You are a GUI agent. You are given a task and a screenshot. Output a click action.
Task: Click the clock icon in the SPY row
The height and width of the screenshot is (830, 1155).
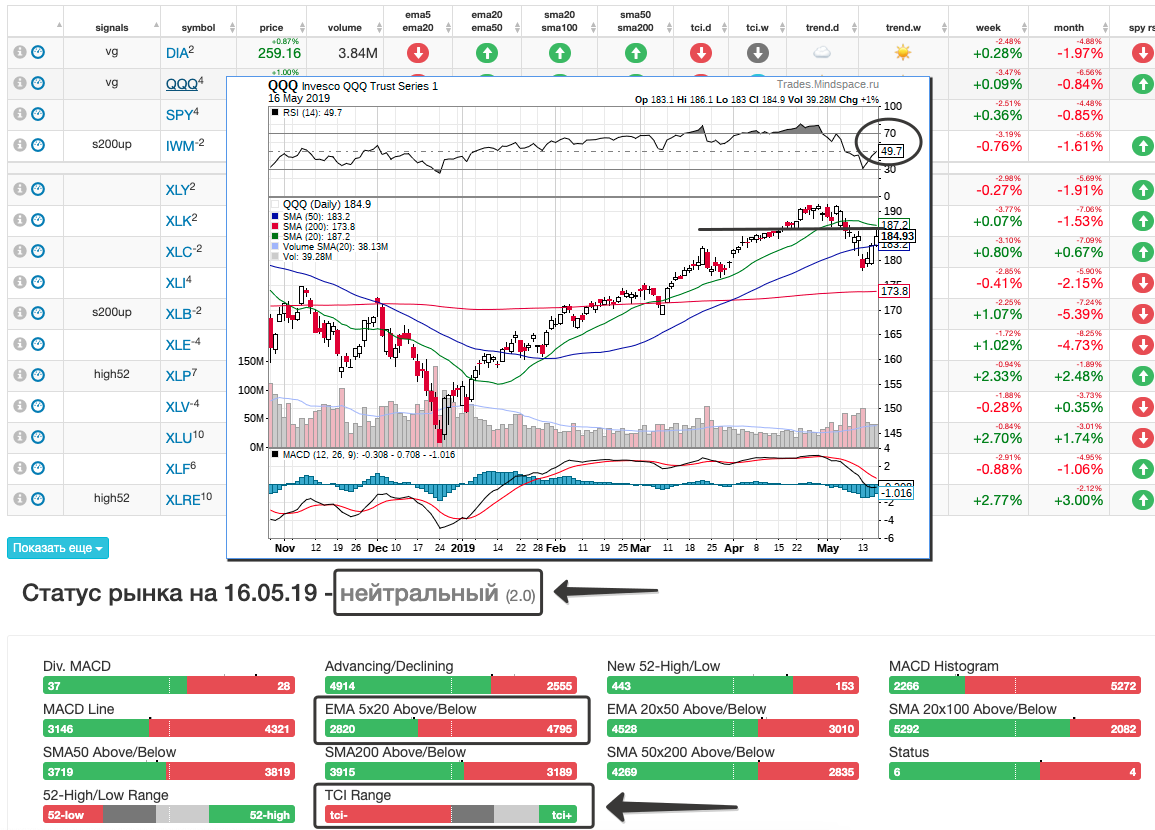(x=38, y=114)
